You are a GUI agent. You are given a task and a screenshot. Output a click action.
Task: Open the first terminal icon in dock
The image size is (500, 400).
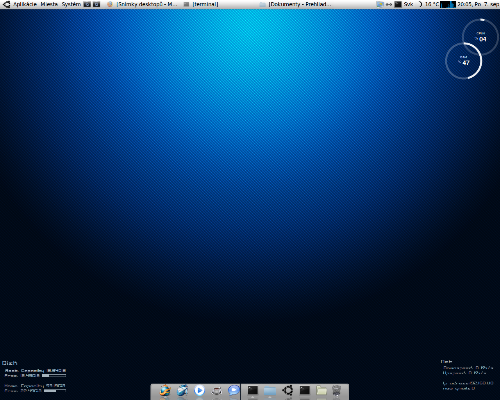253,390
